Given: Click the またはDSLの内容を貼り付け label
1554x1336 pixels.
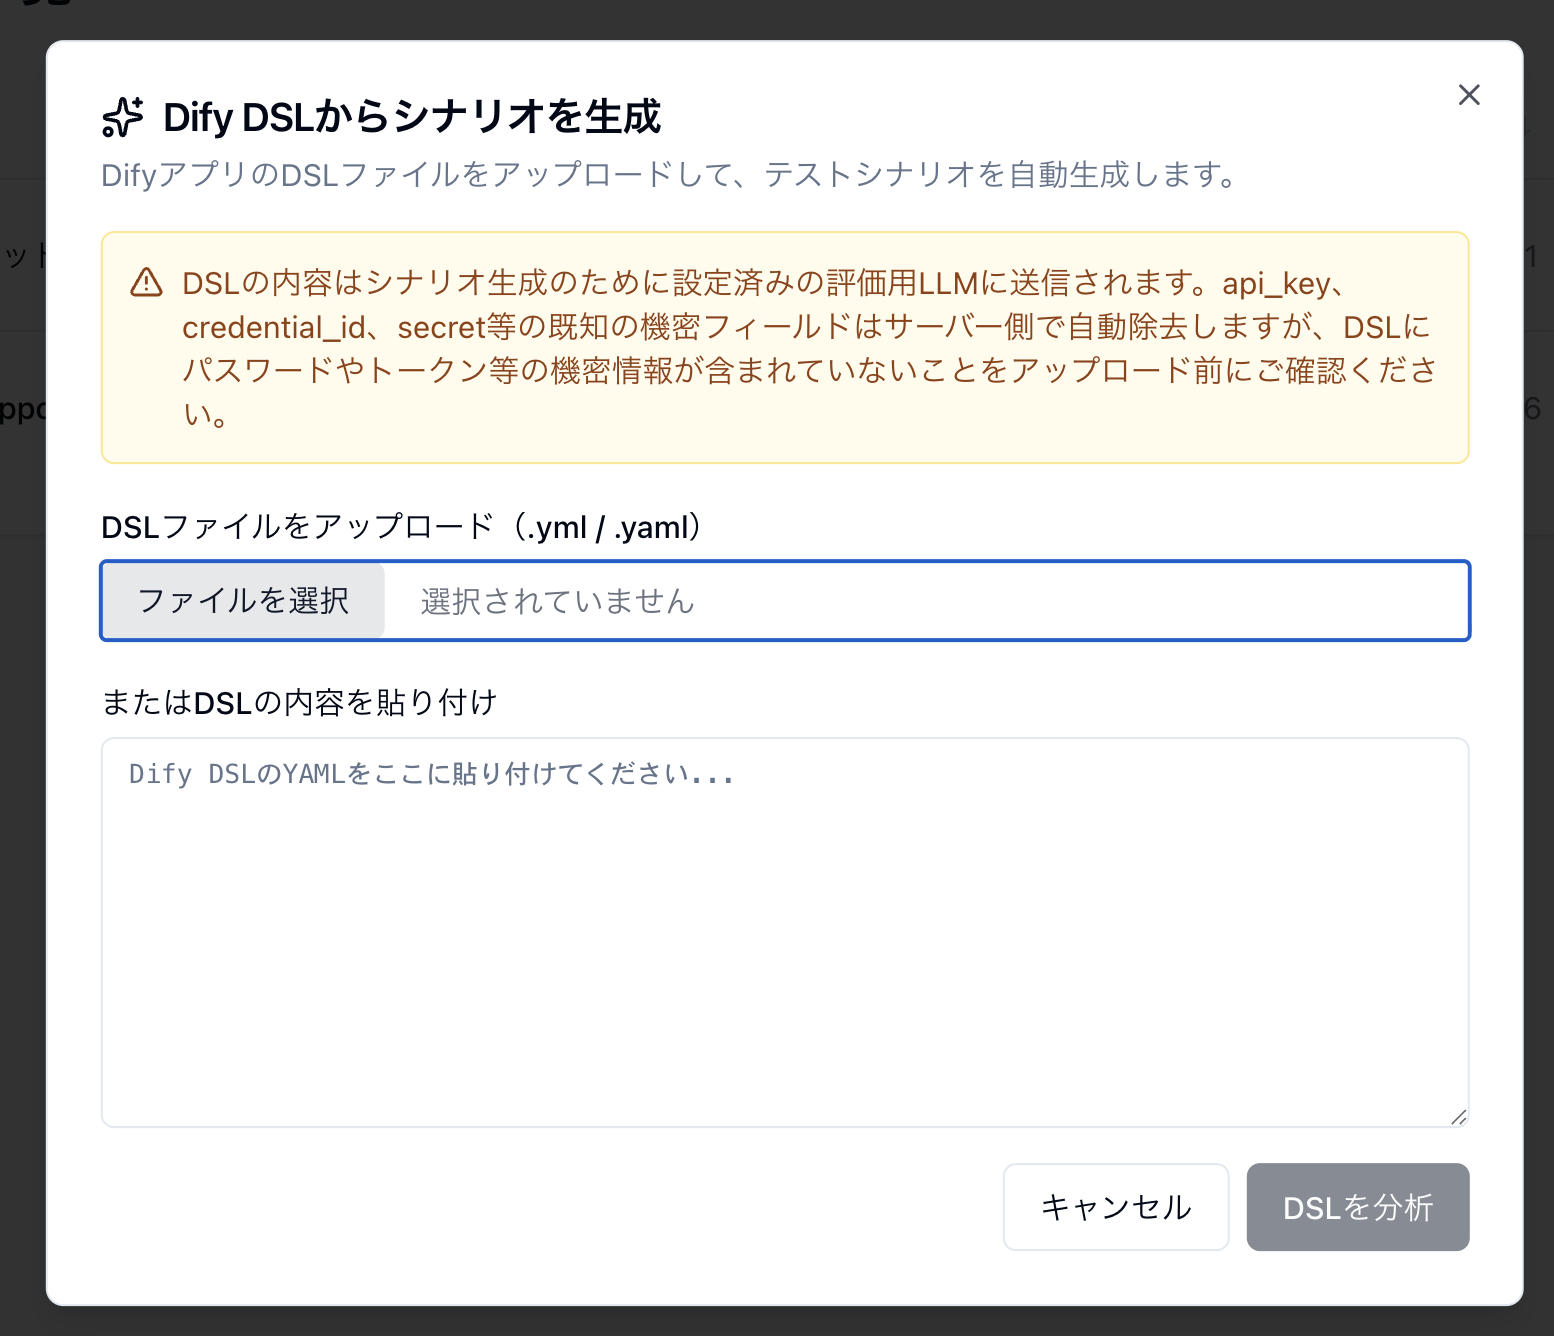Looking at the screenshot, I should click(x=299, y=702).
